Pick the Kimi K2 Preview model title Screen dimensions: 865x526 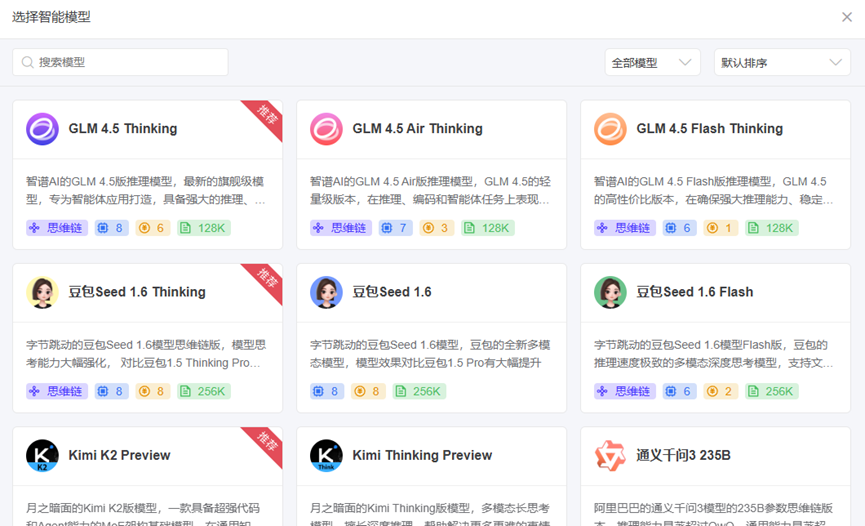(x=119, y=455)
